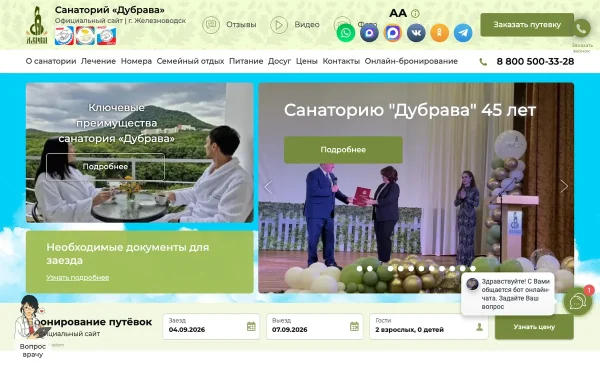Open WhatsApp chat icon
This screenshot has width=600, height=375.
(x=346, y=33)
